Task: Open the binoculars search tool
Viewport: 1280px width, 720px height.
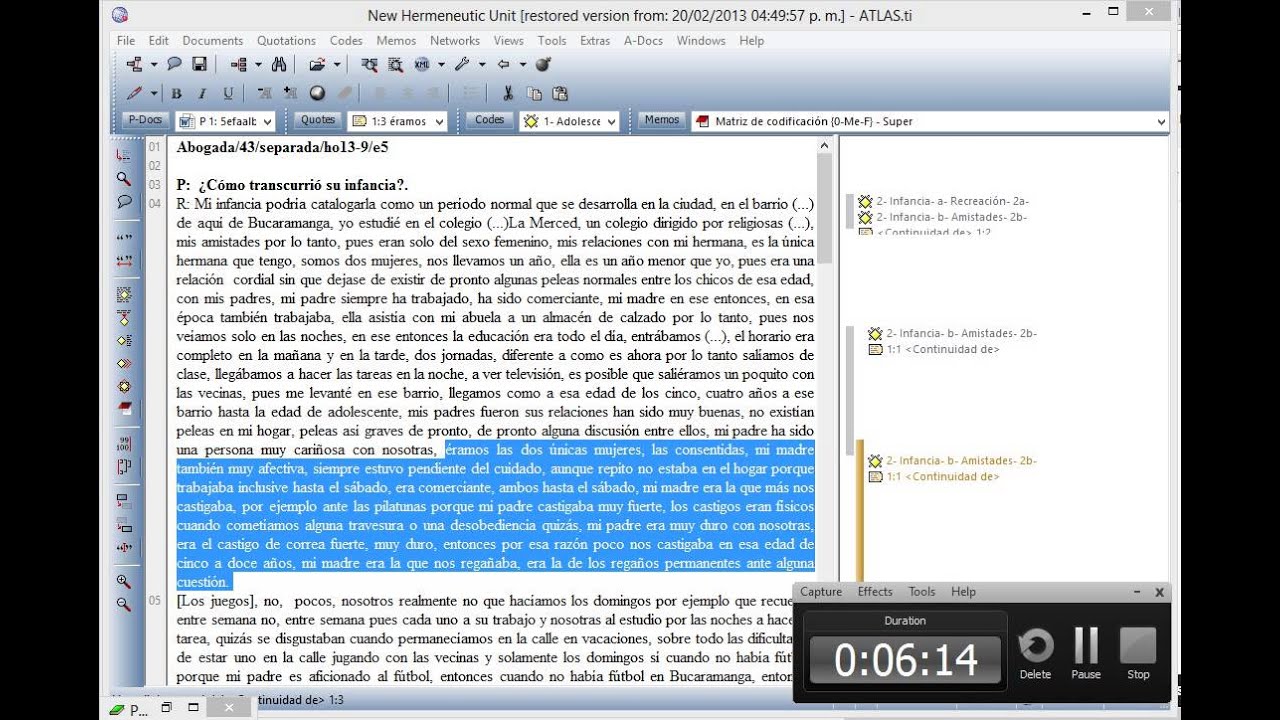Action: [279, 64]
